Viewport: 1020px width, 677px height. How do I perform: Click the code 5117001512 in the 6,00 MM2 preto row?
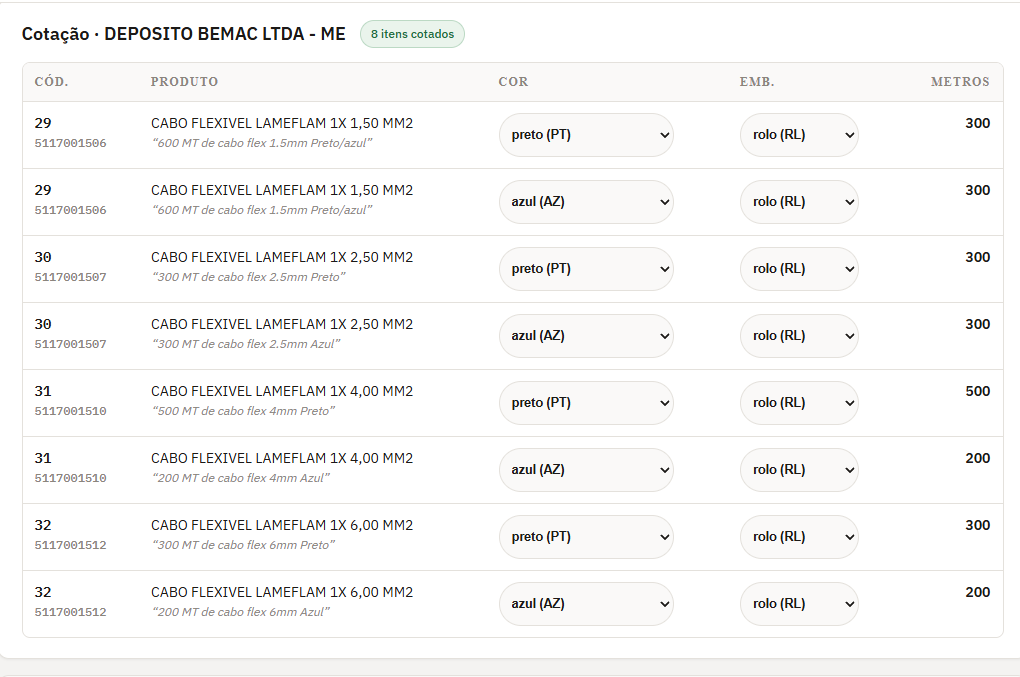(x=70, y=545)
